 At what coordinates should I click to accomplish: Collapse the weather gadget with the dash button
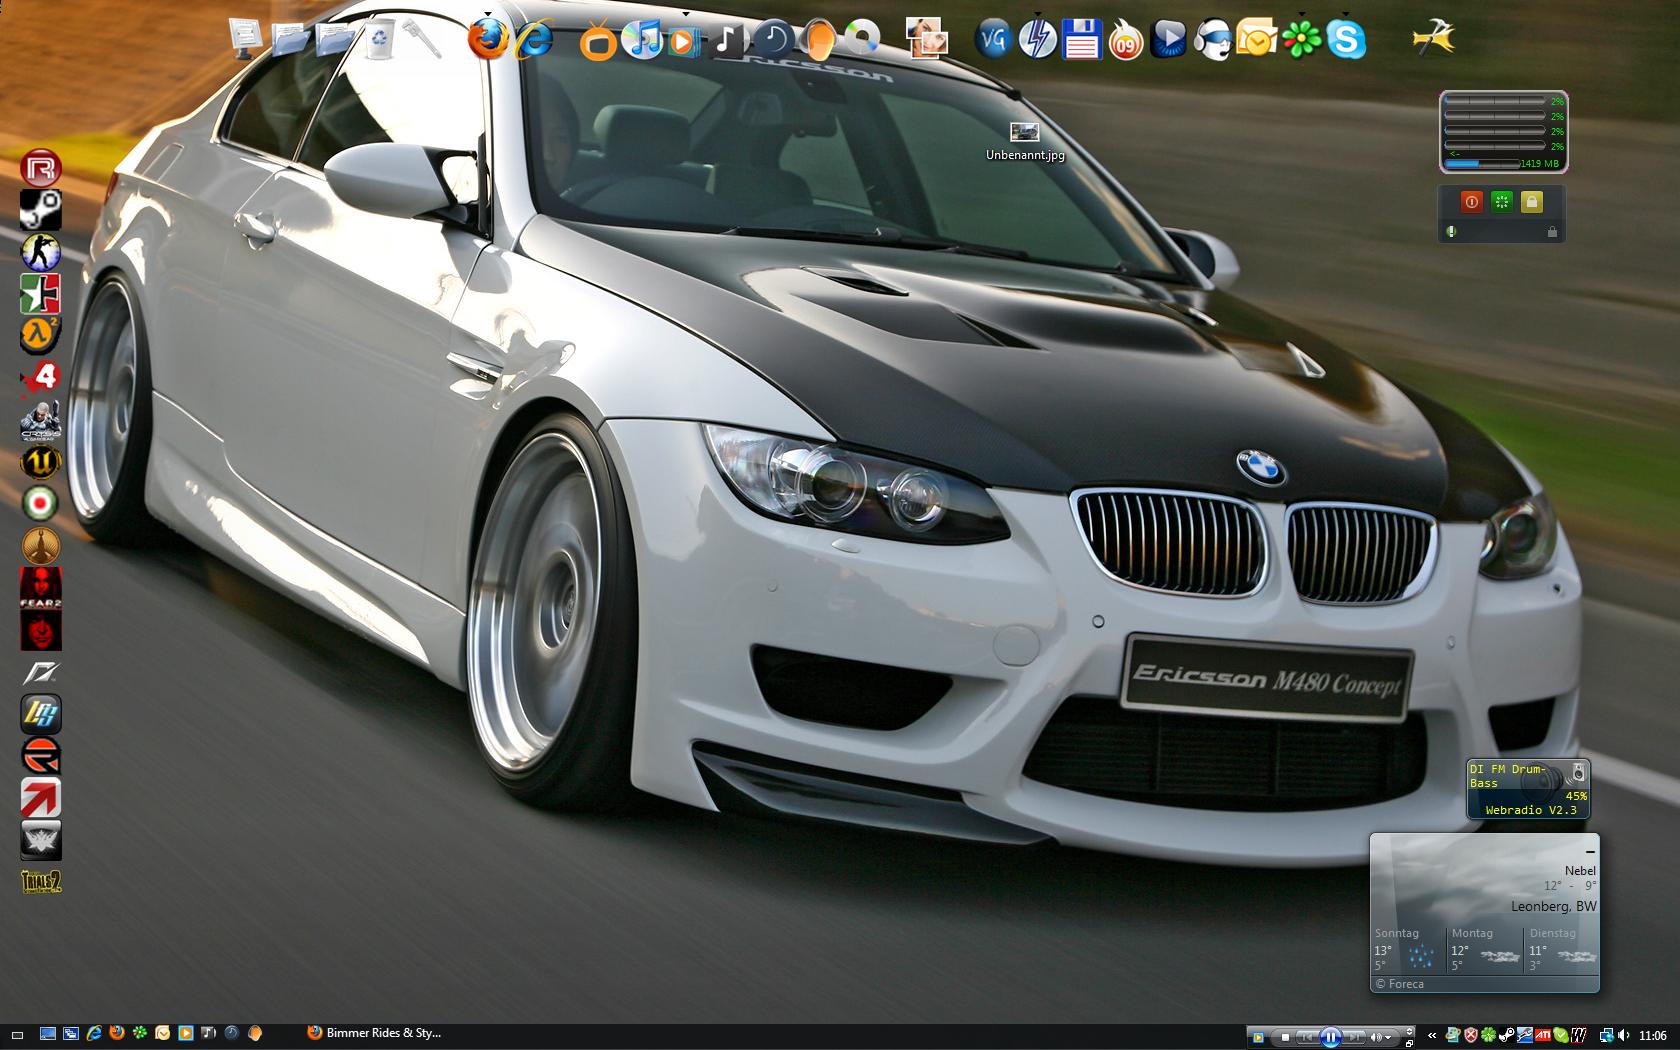(1589, 852)
